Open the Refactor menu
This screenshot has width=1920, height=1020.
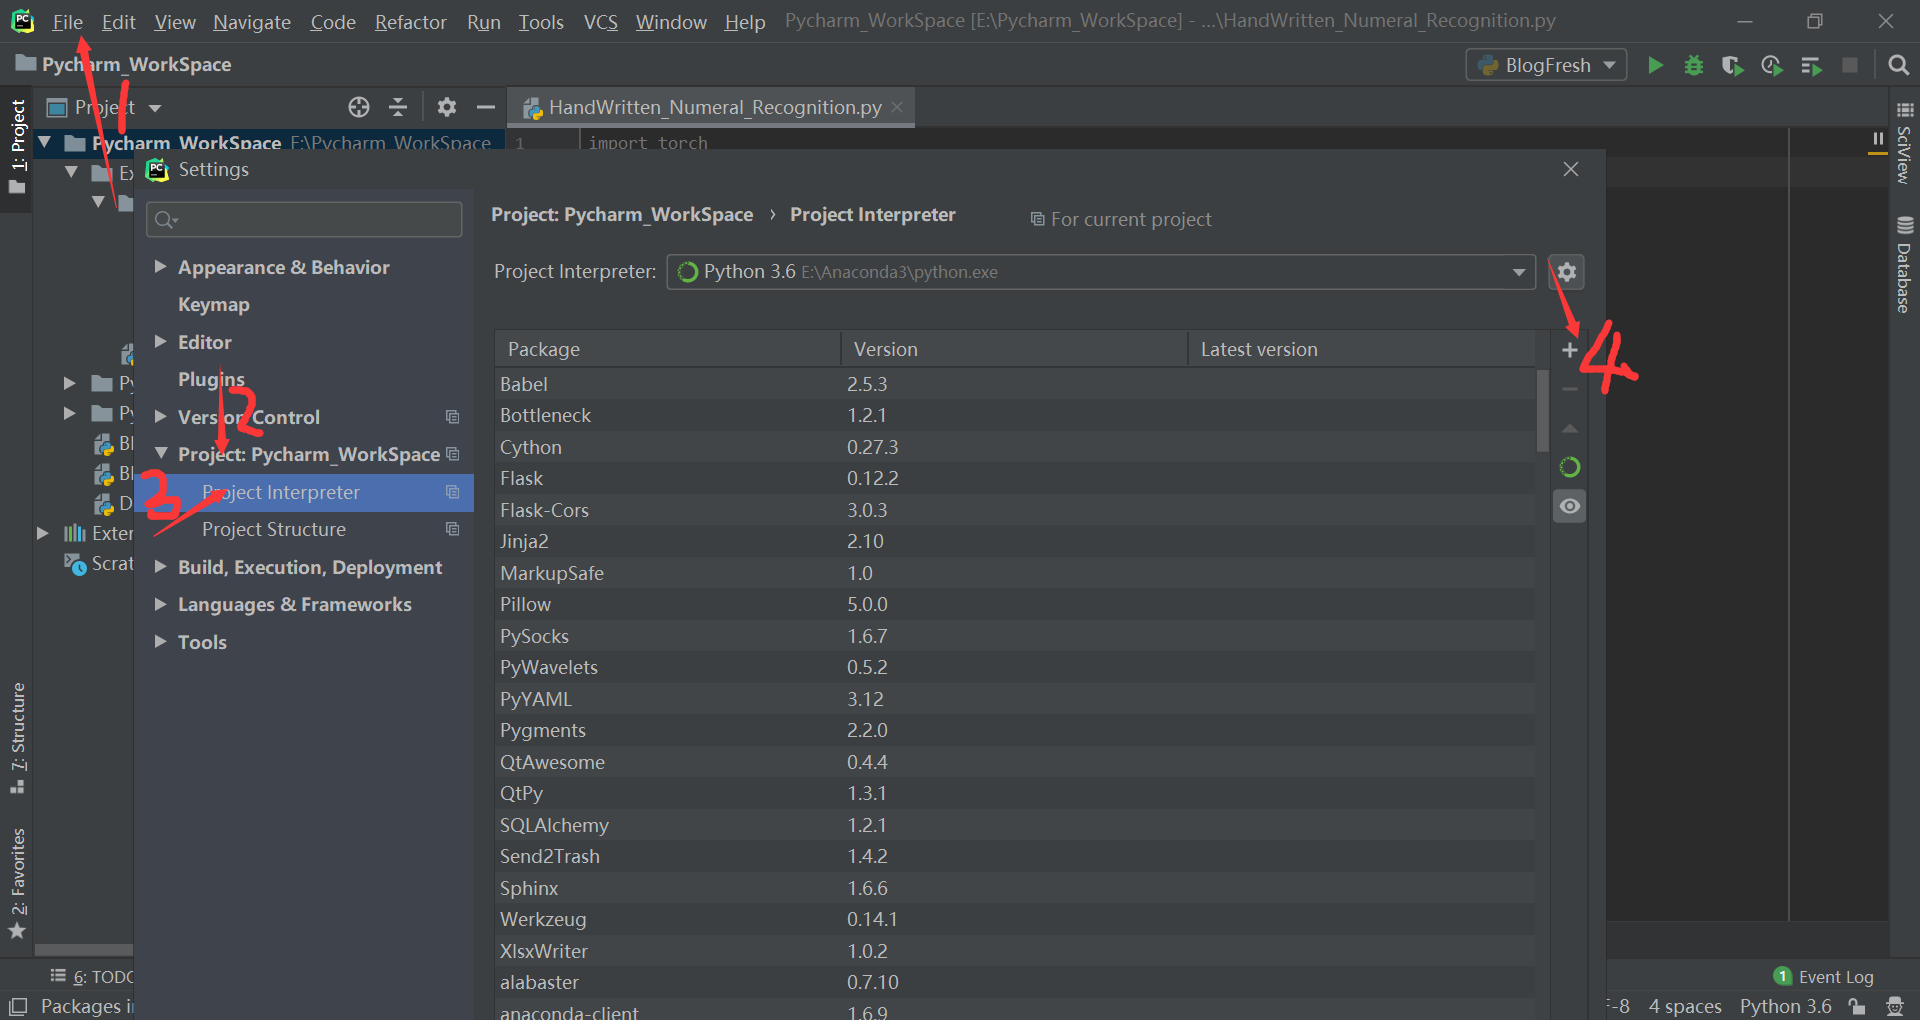point(410,22)
